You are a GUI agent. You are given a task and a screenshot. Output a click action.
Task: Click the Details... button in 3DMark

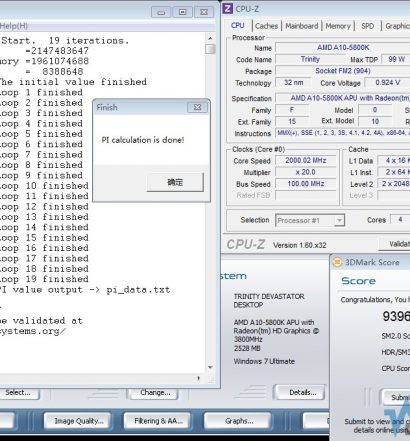[300, 392]
